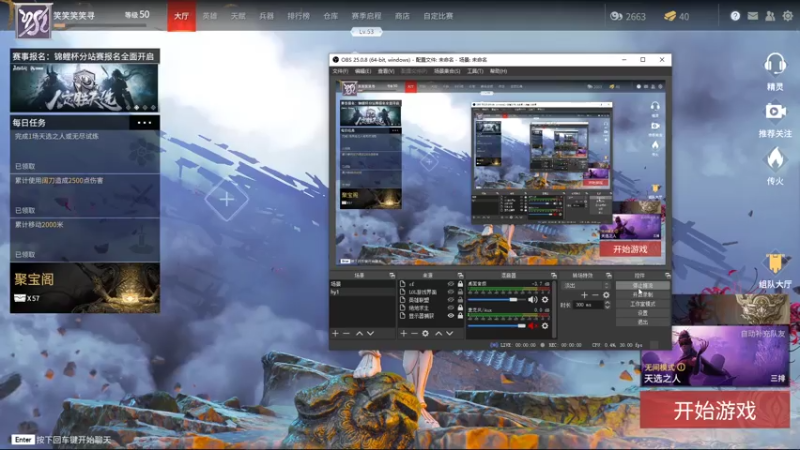Toggle lock on the xf source
Screen dimensions: 800x450
tap(460, 284)
